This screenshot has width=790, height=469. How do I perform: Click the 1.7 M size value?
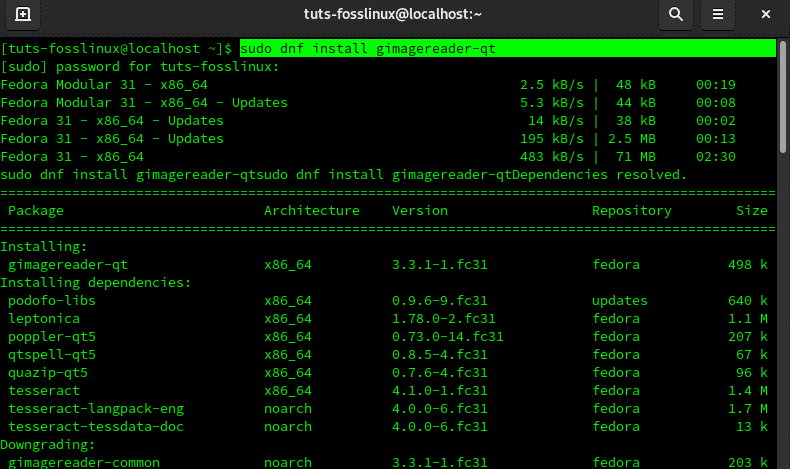[748, 409]
